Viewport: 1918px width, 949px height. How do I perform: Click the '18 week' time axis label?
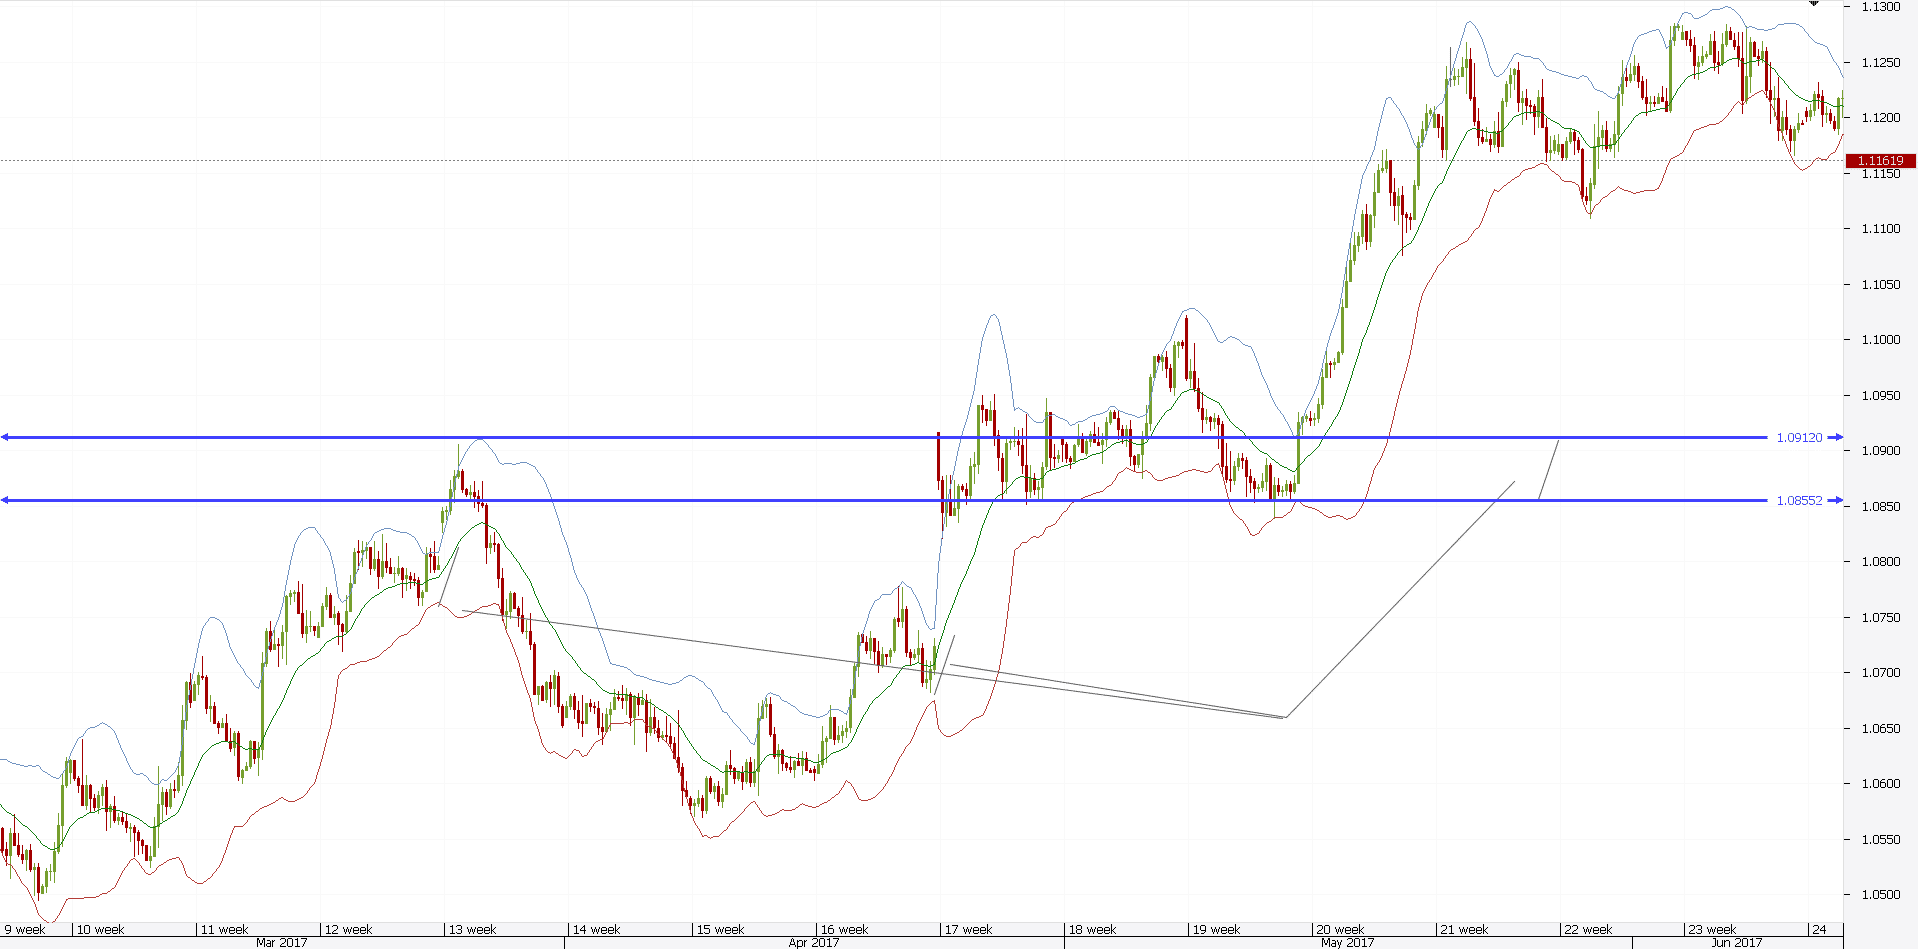1093,930
